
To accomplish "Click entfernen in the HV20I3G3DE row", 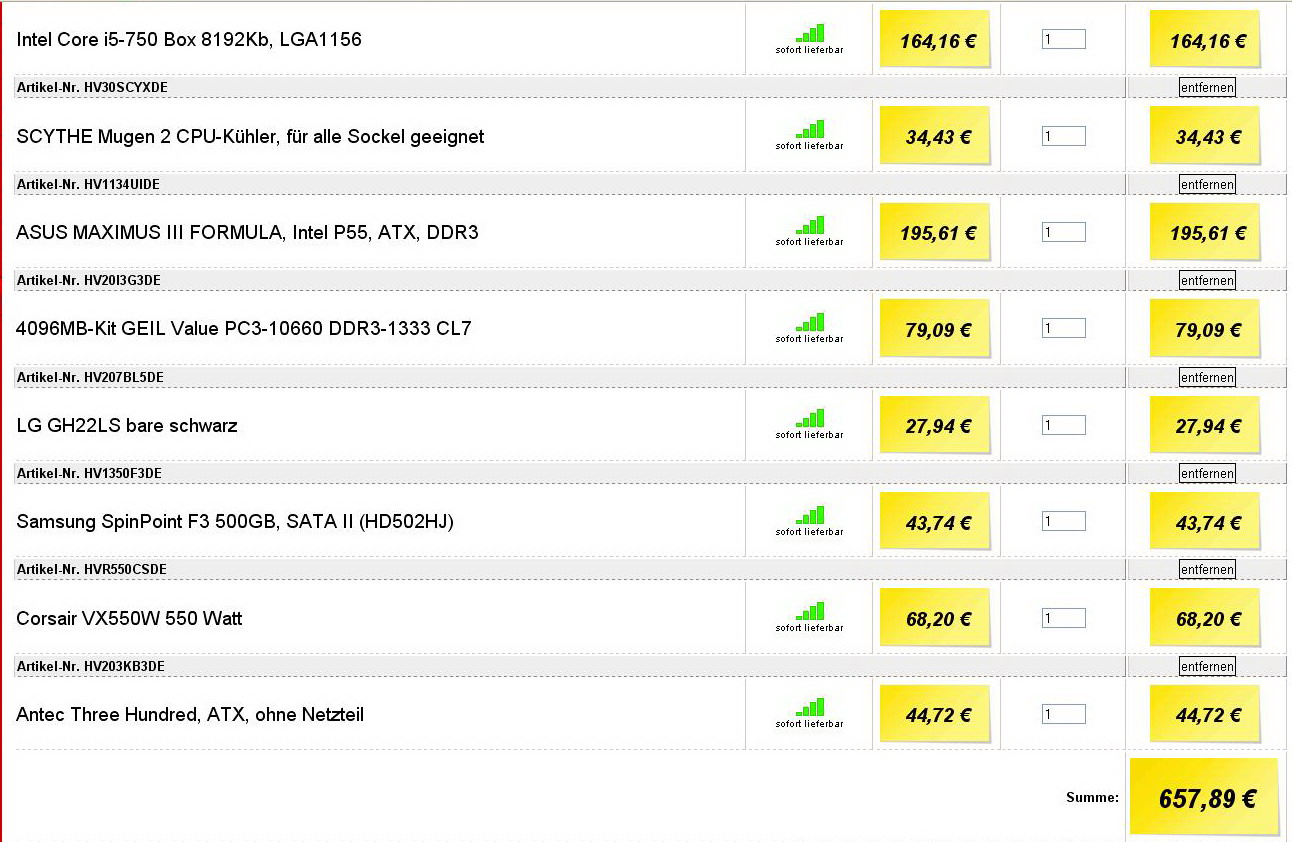I will (1207, 280).
